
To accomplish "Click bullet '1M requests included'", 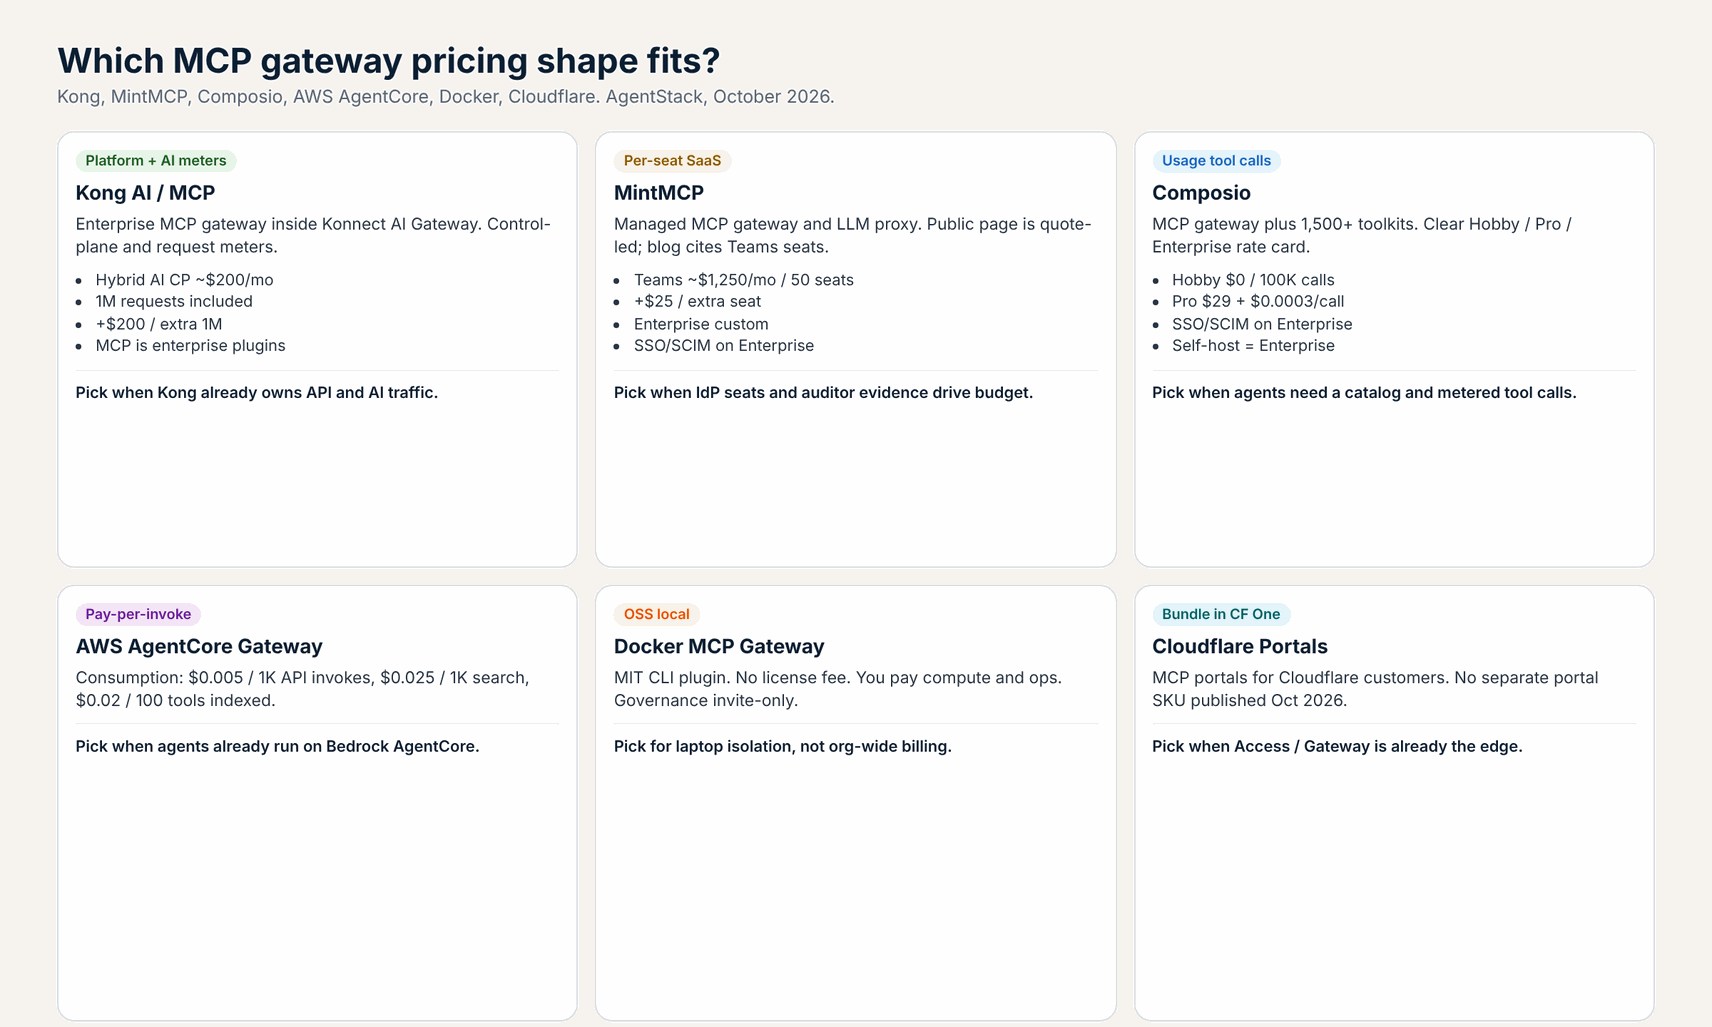I will point(174,302).
